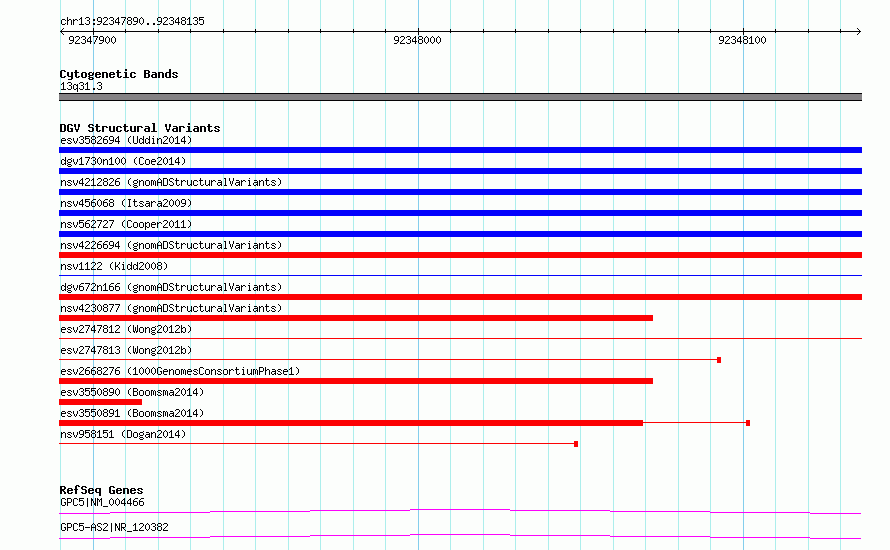Open nsv4226694 (gnomADStructuralVariants) label
Screen dimensions: 890x550
(x=171, y=245)
